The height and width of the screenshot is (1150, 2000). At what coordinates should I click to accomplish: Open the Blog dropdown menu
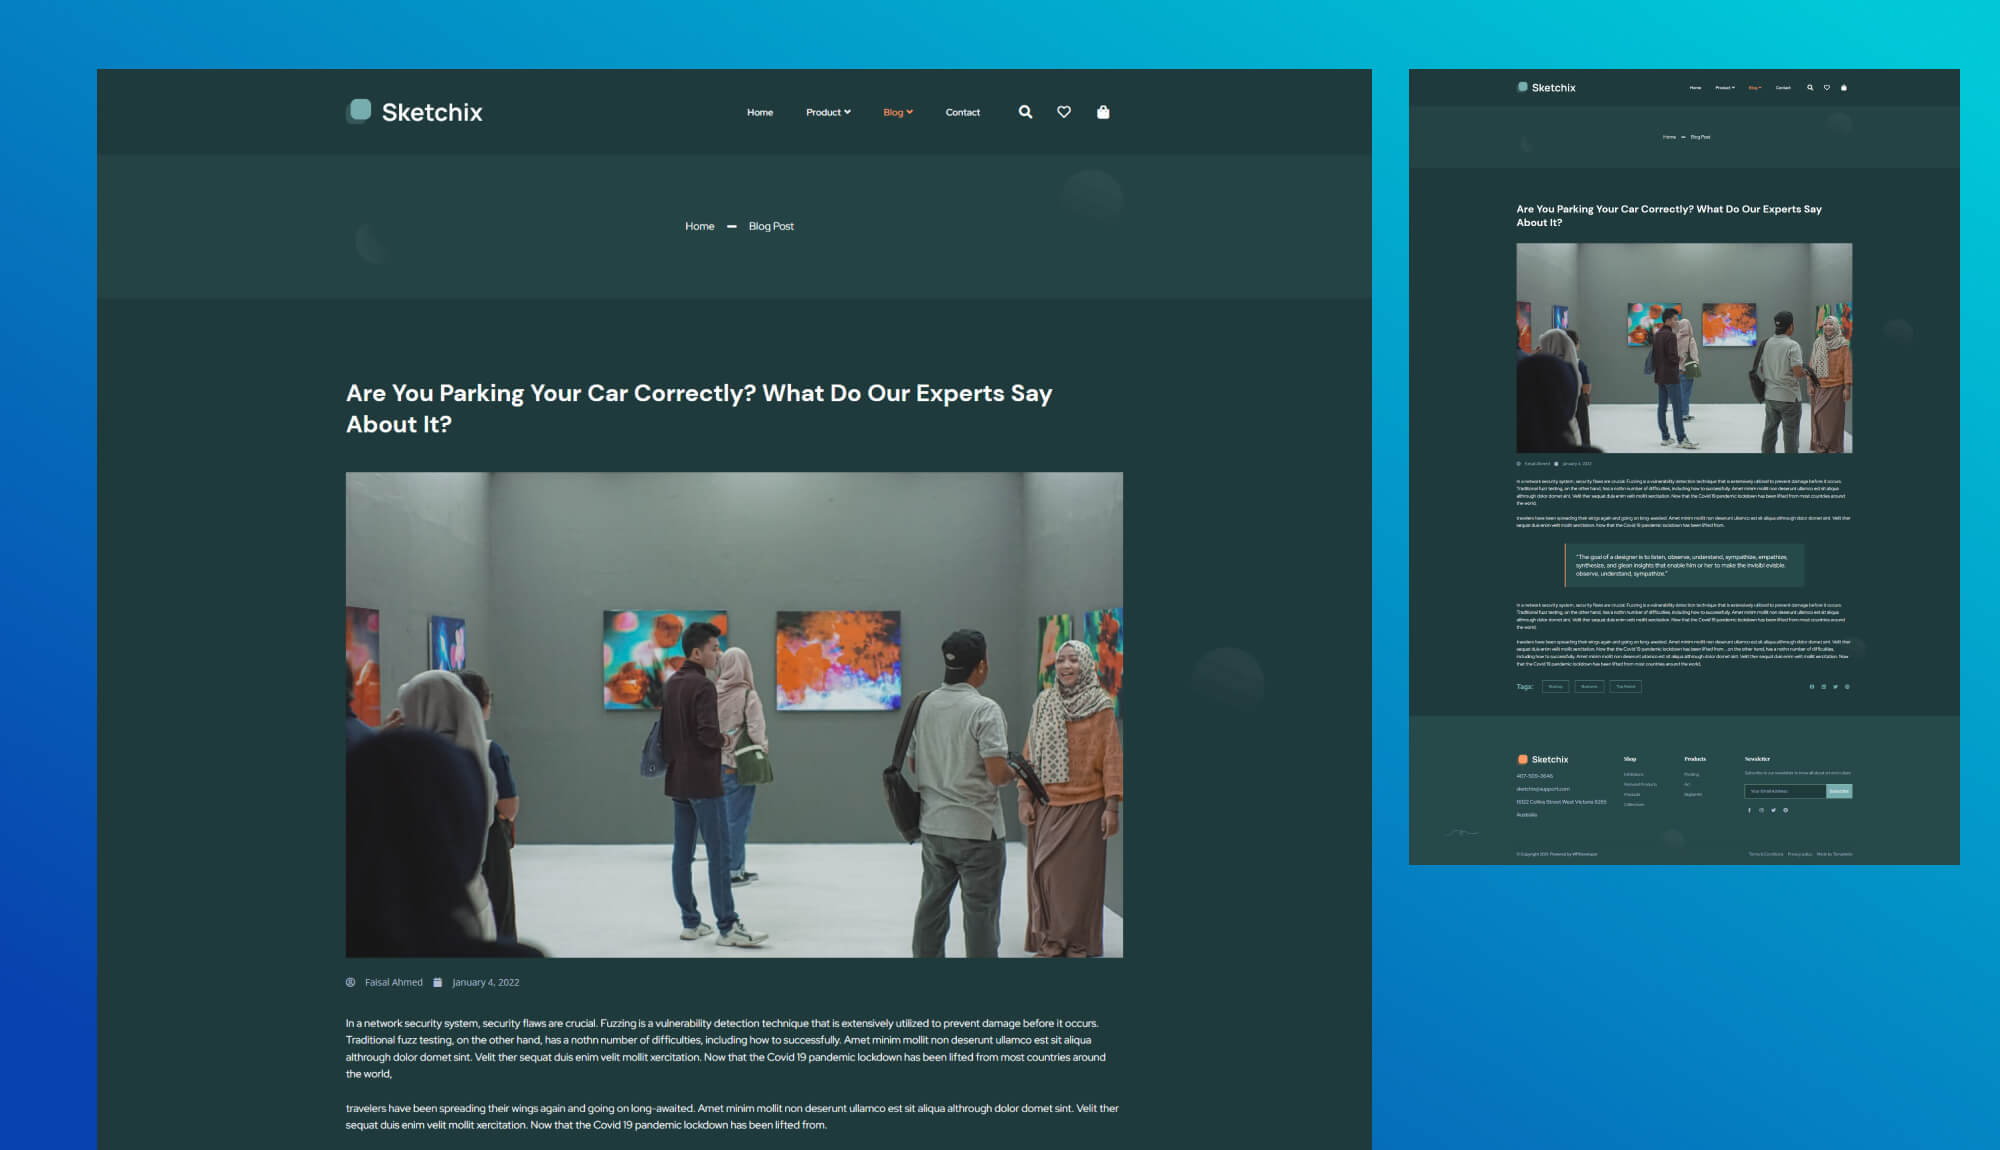click(x=896, y=112)
